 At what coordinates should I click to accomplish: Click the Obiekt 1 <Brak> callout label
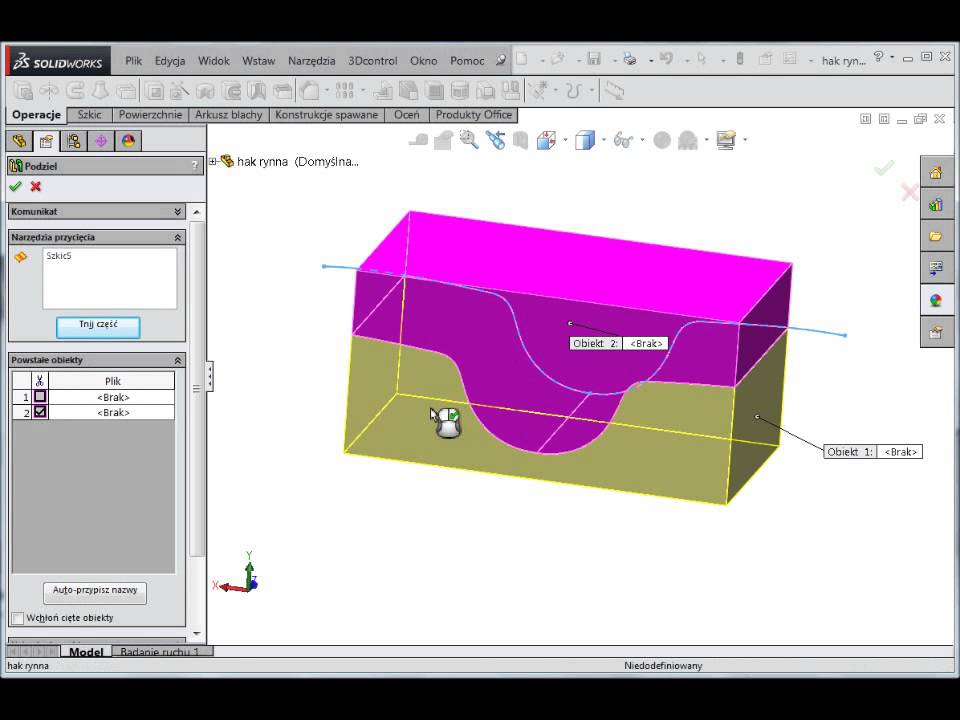[873, 452]
